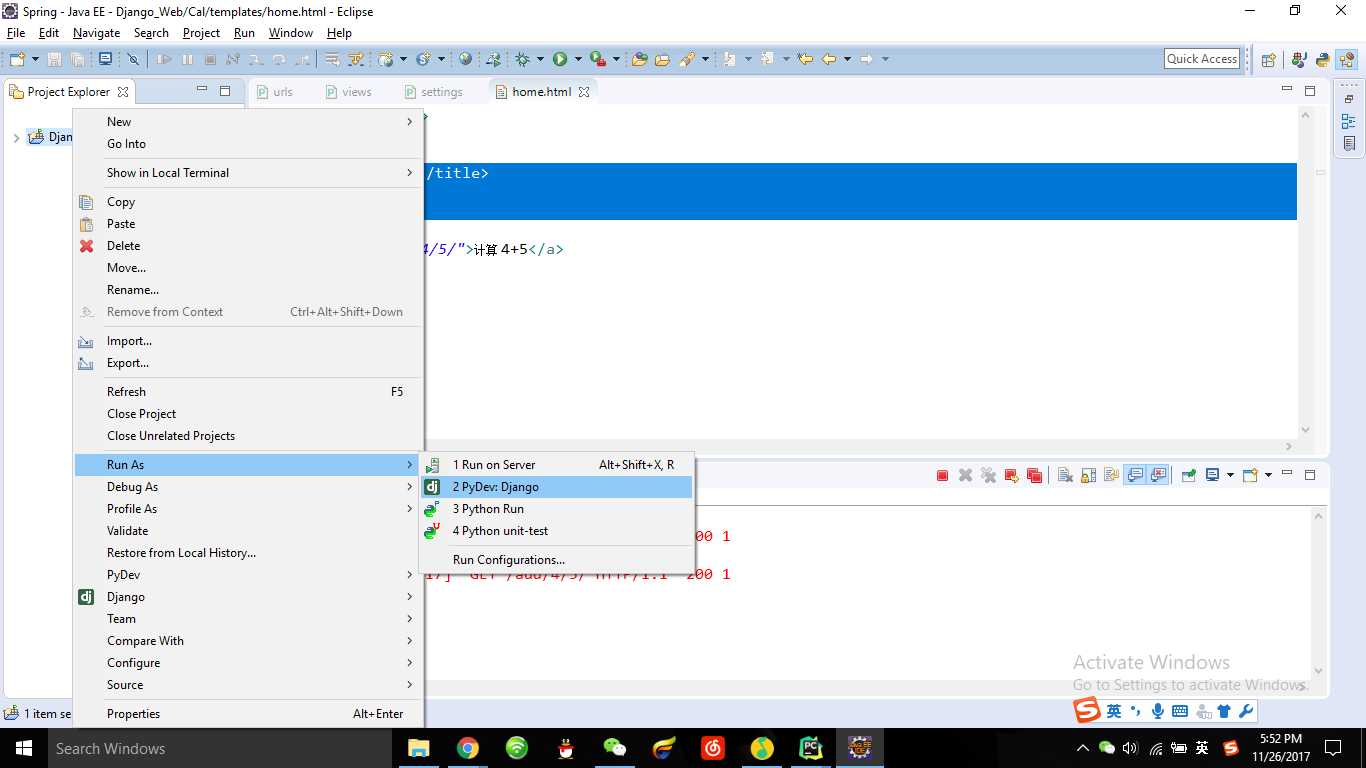
Task: Click the Quick Access search field
Action: pos(1202,59)
